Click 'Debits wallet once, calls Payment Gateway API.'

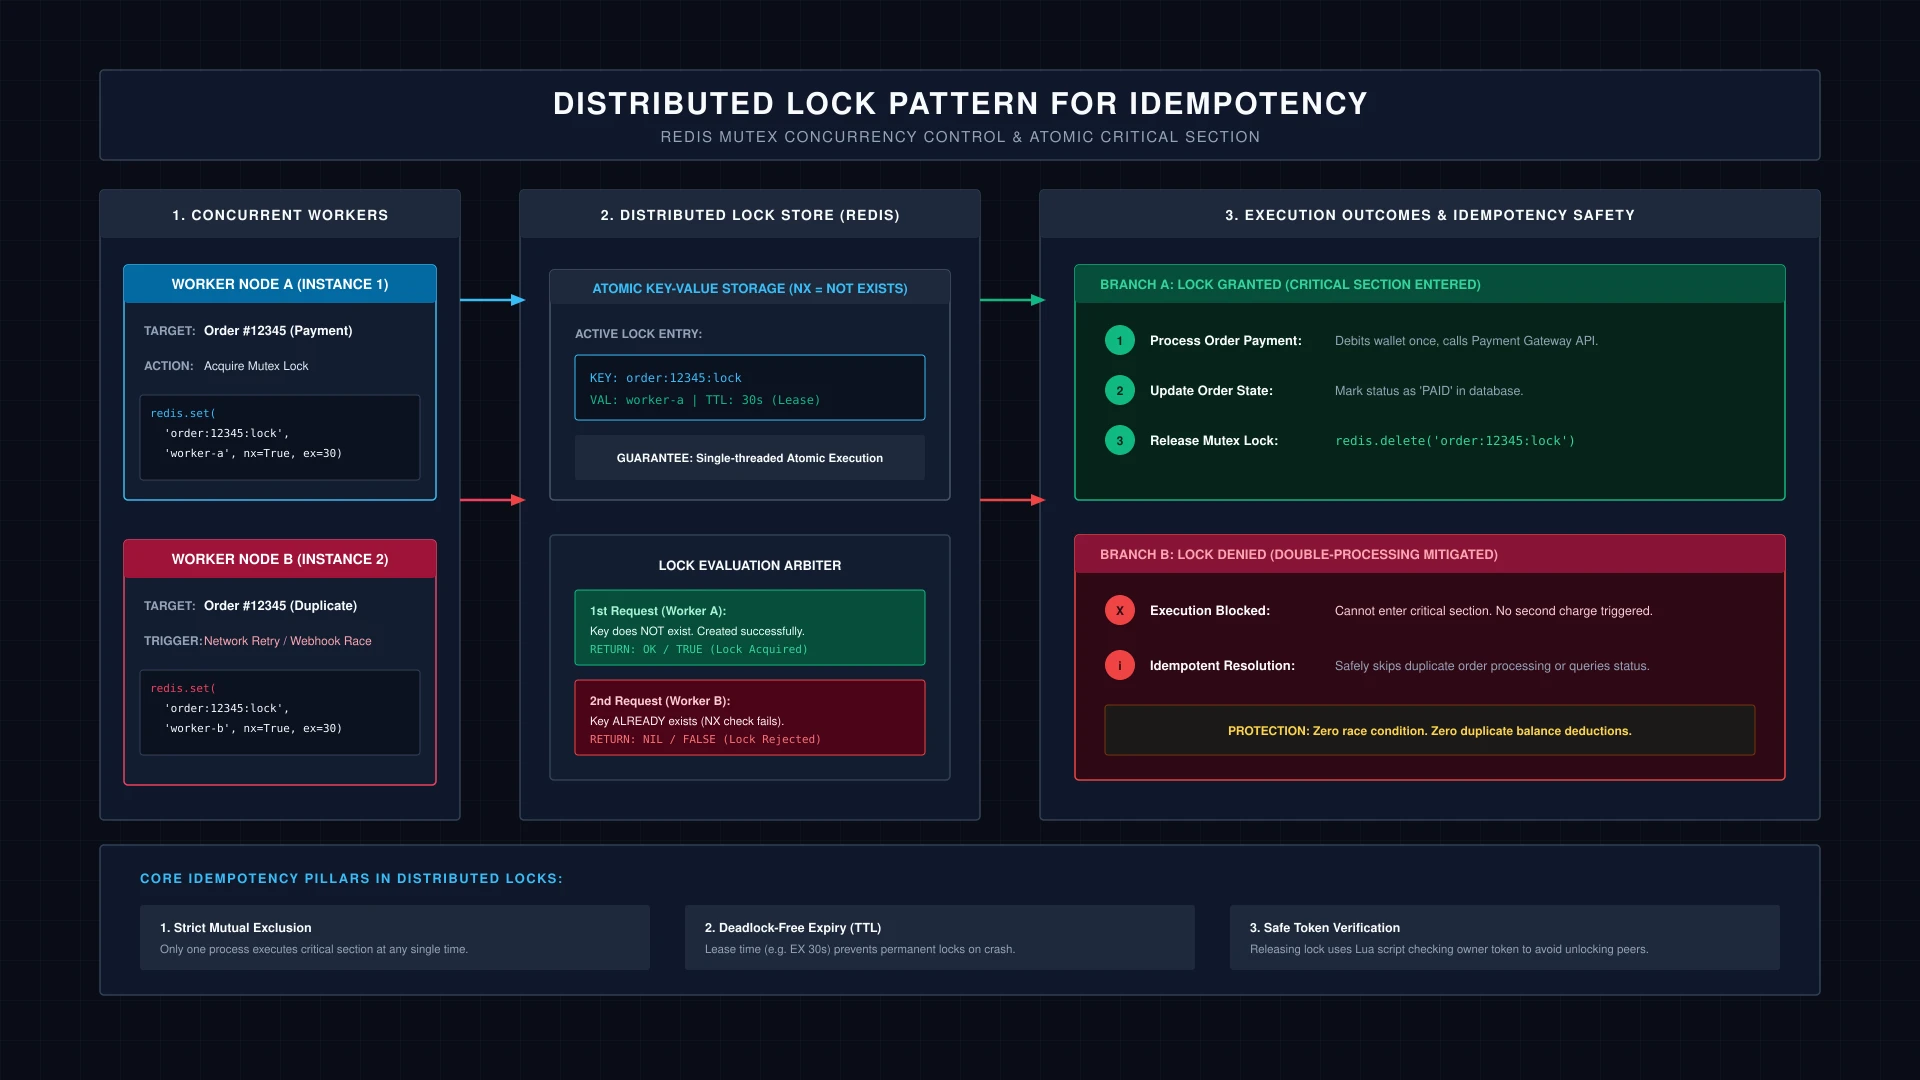[x=1466, y=341]
